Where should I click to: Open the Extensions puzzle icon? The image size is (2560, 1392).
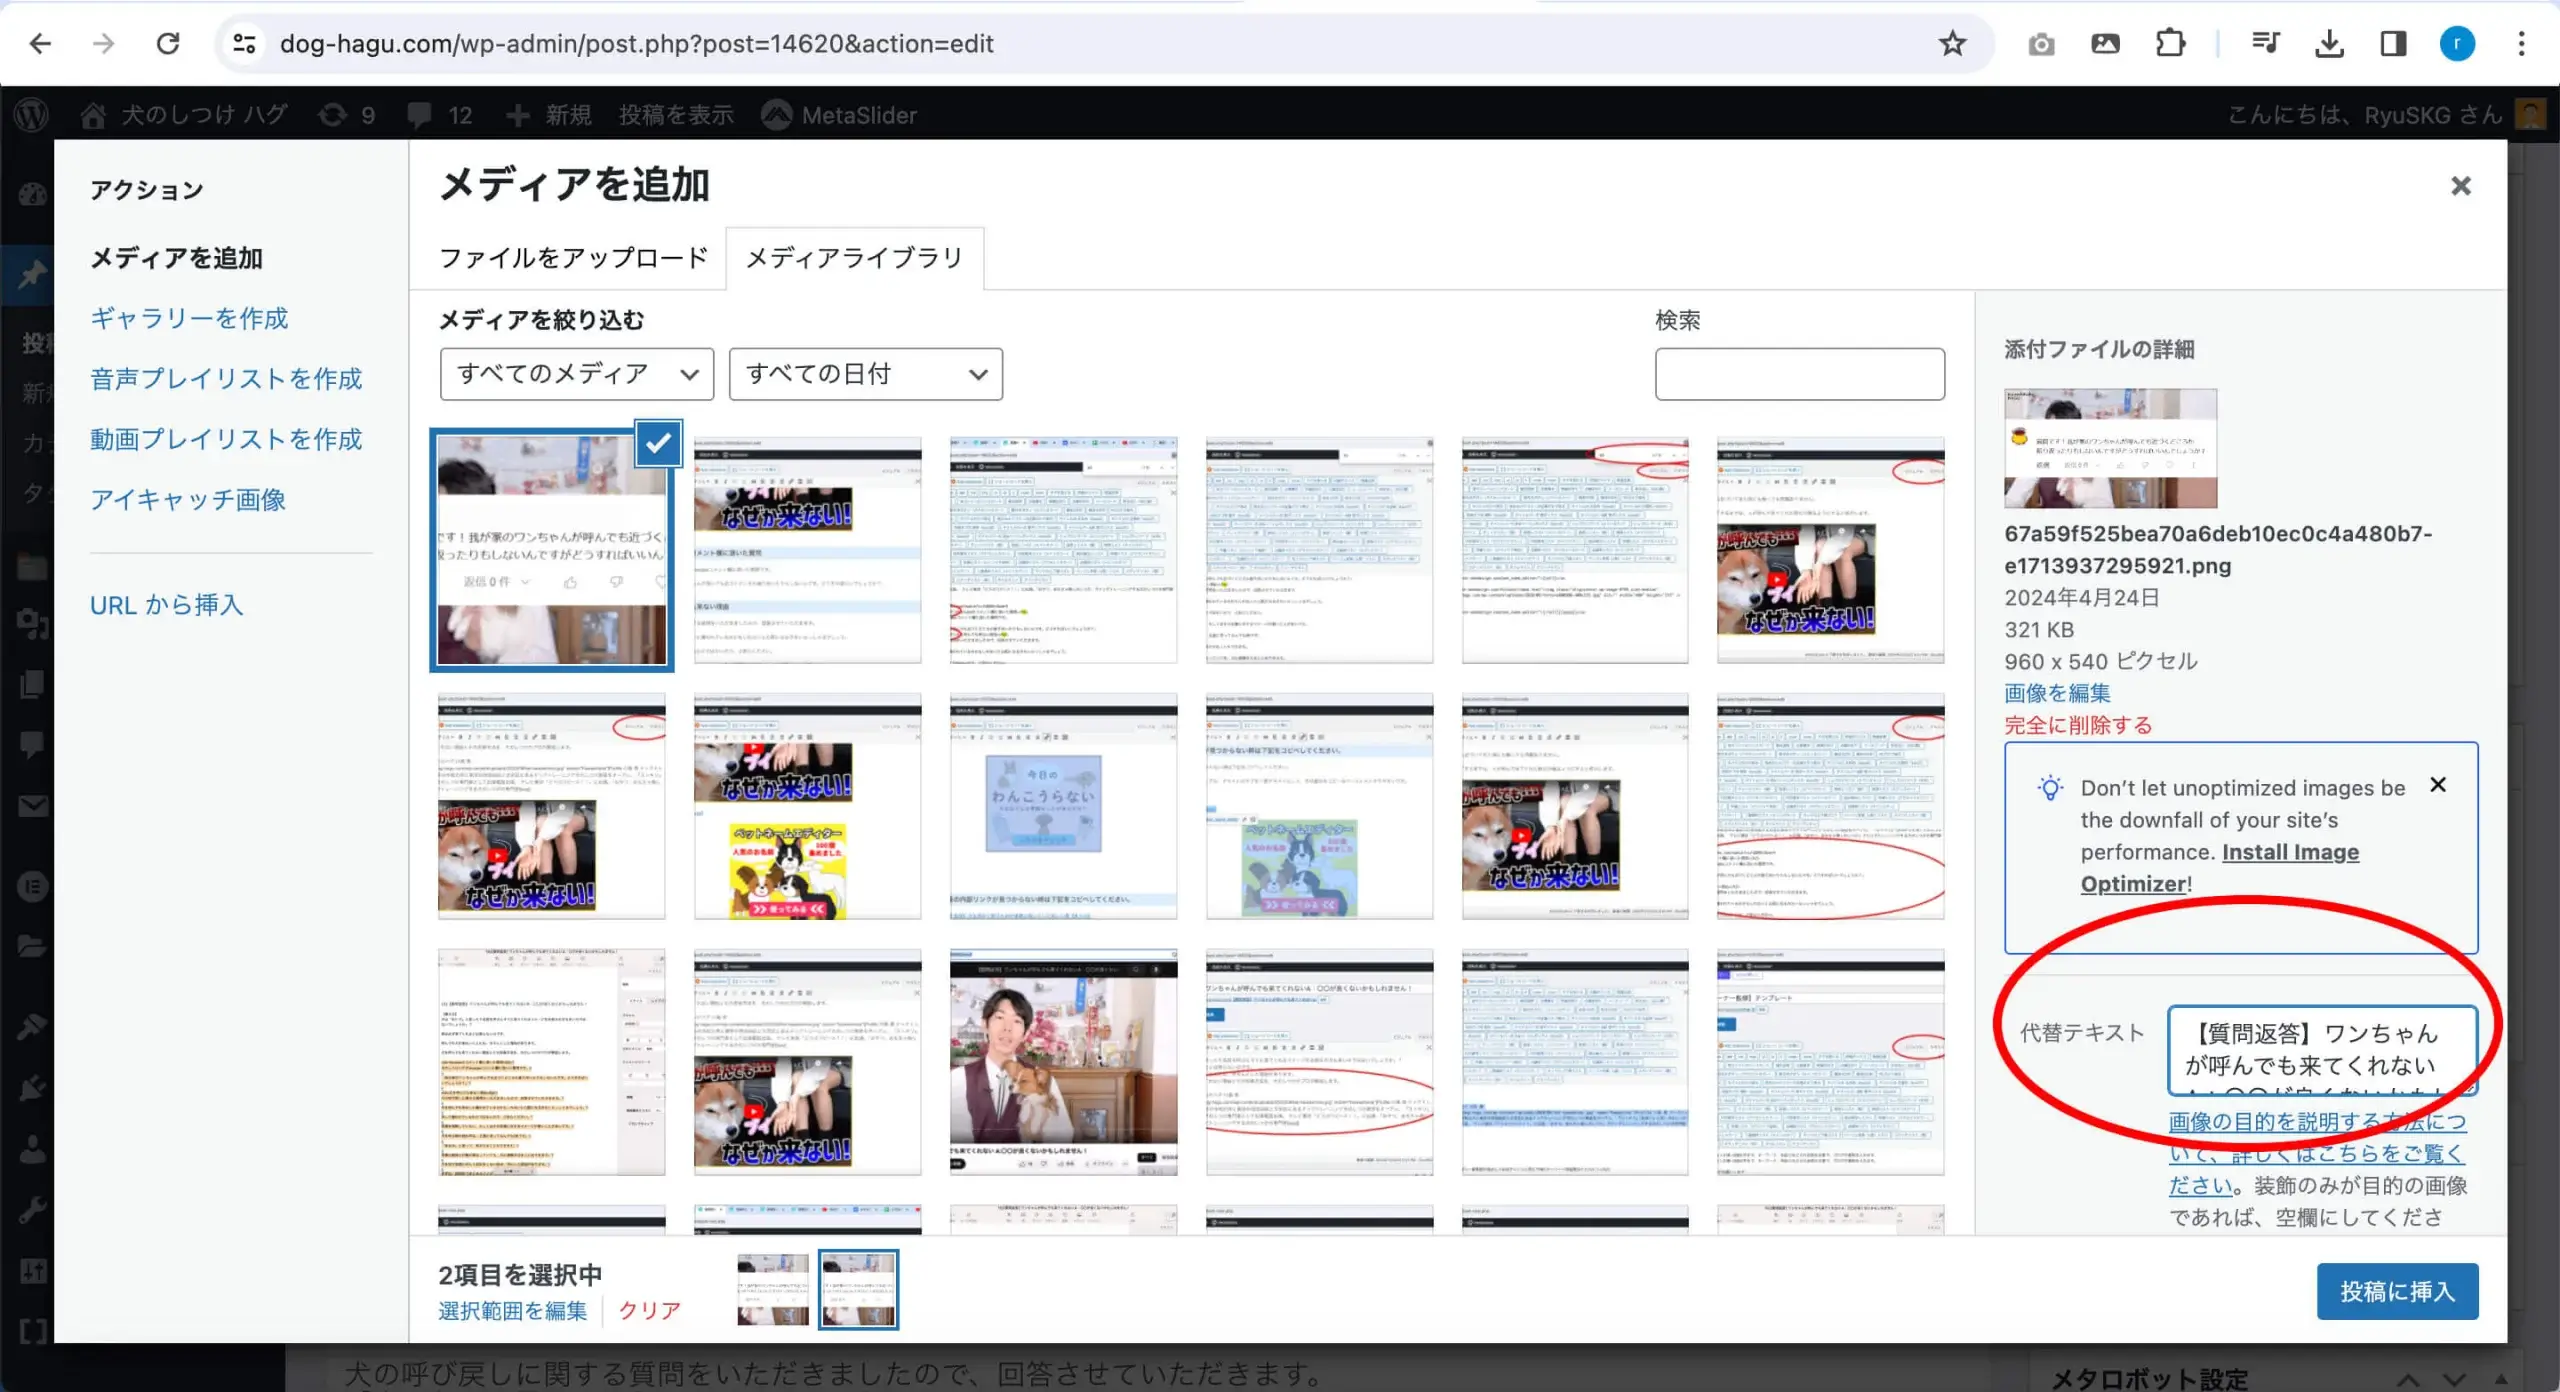[x=2170, y=43]
